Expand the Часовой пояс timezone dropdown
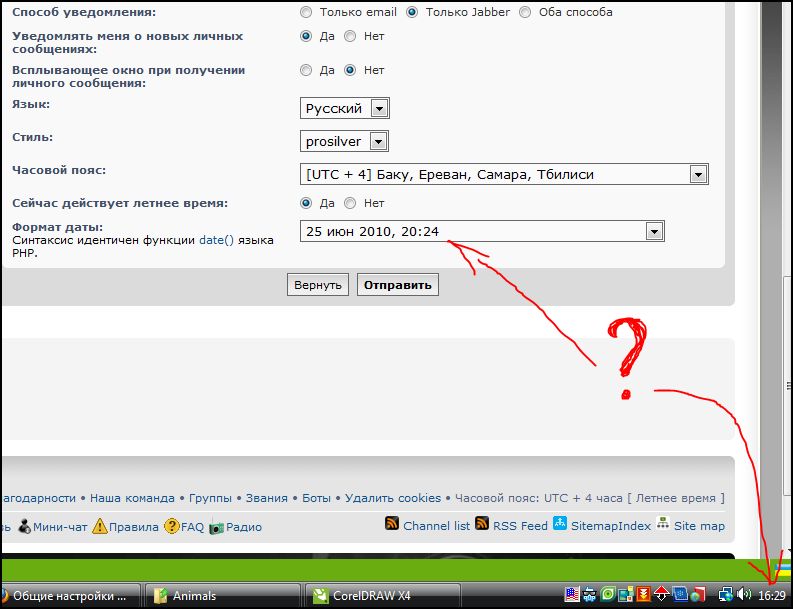 [698, 174]
